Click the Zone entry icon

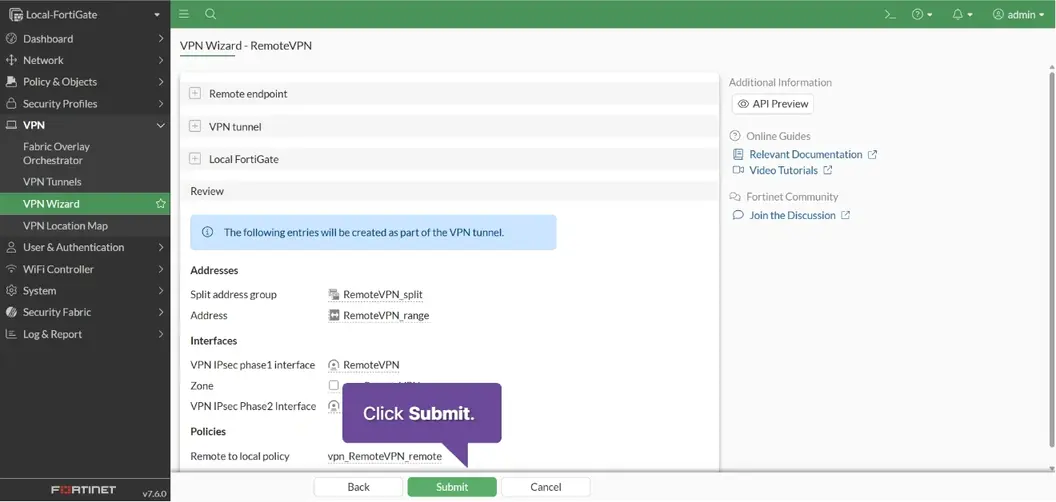[x=333, y=385]
